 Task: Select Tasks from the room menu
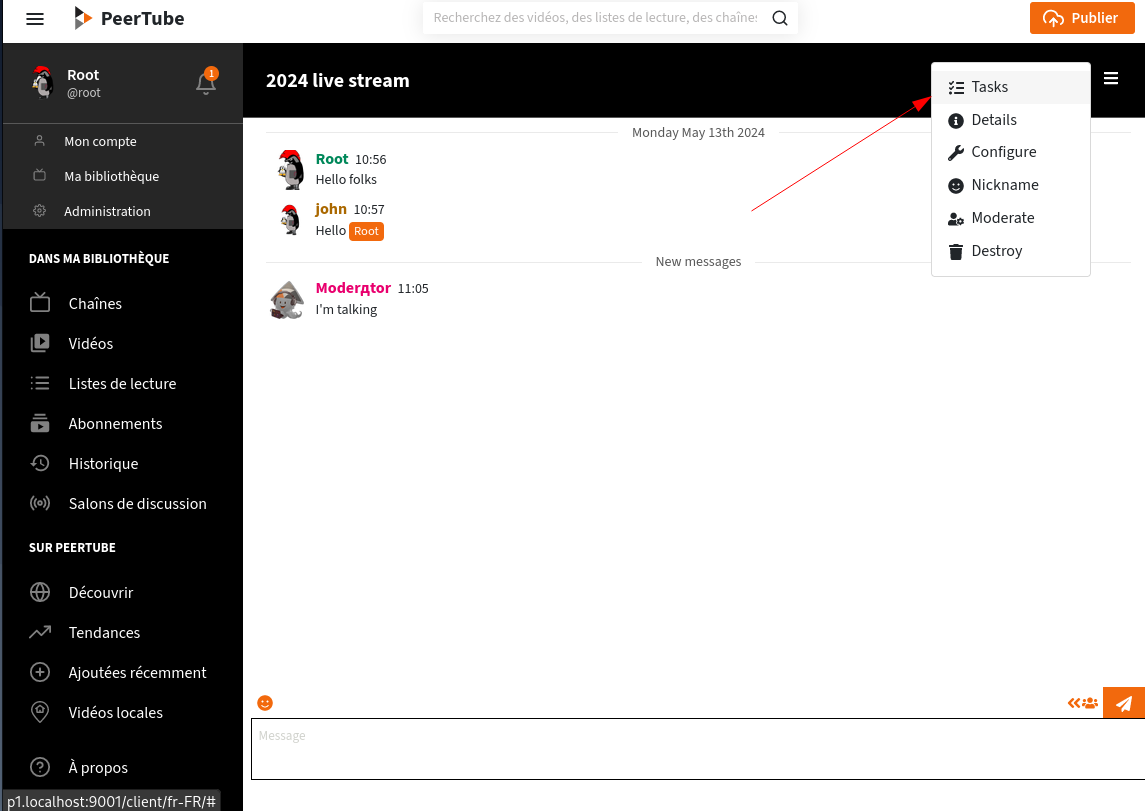pyautogui.click(x=1011, y=88)
